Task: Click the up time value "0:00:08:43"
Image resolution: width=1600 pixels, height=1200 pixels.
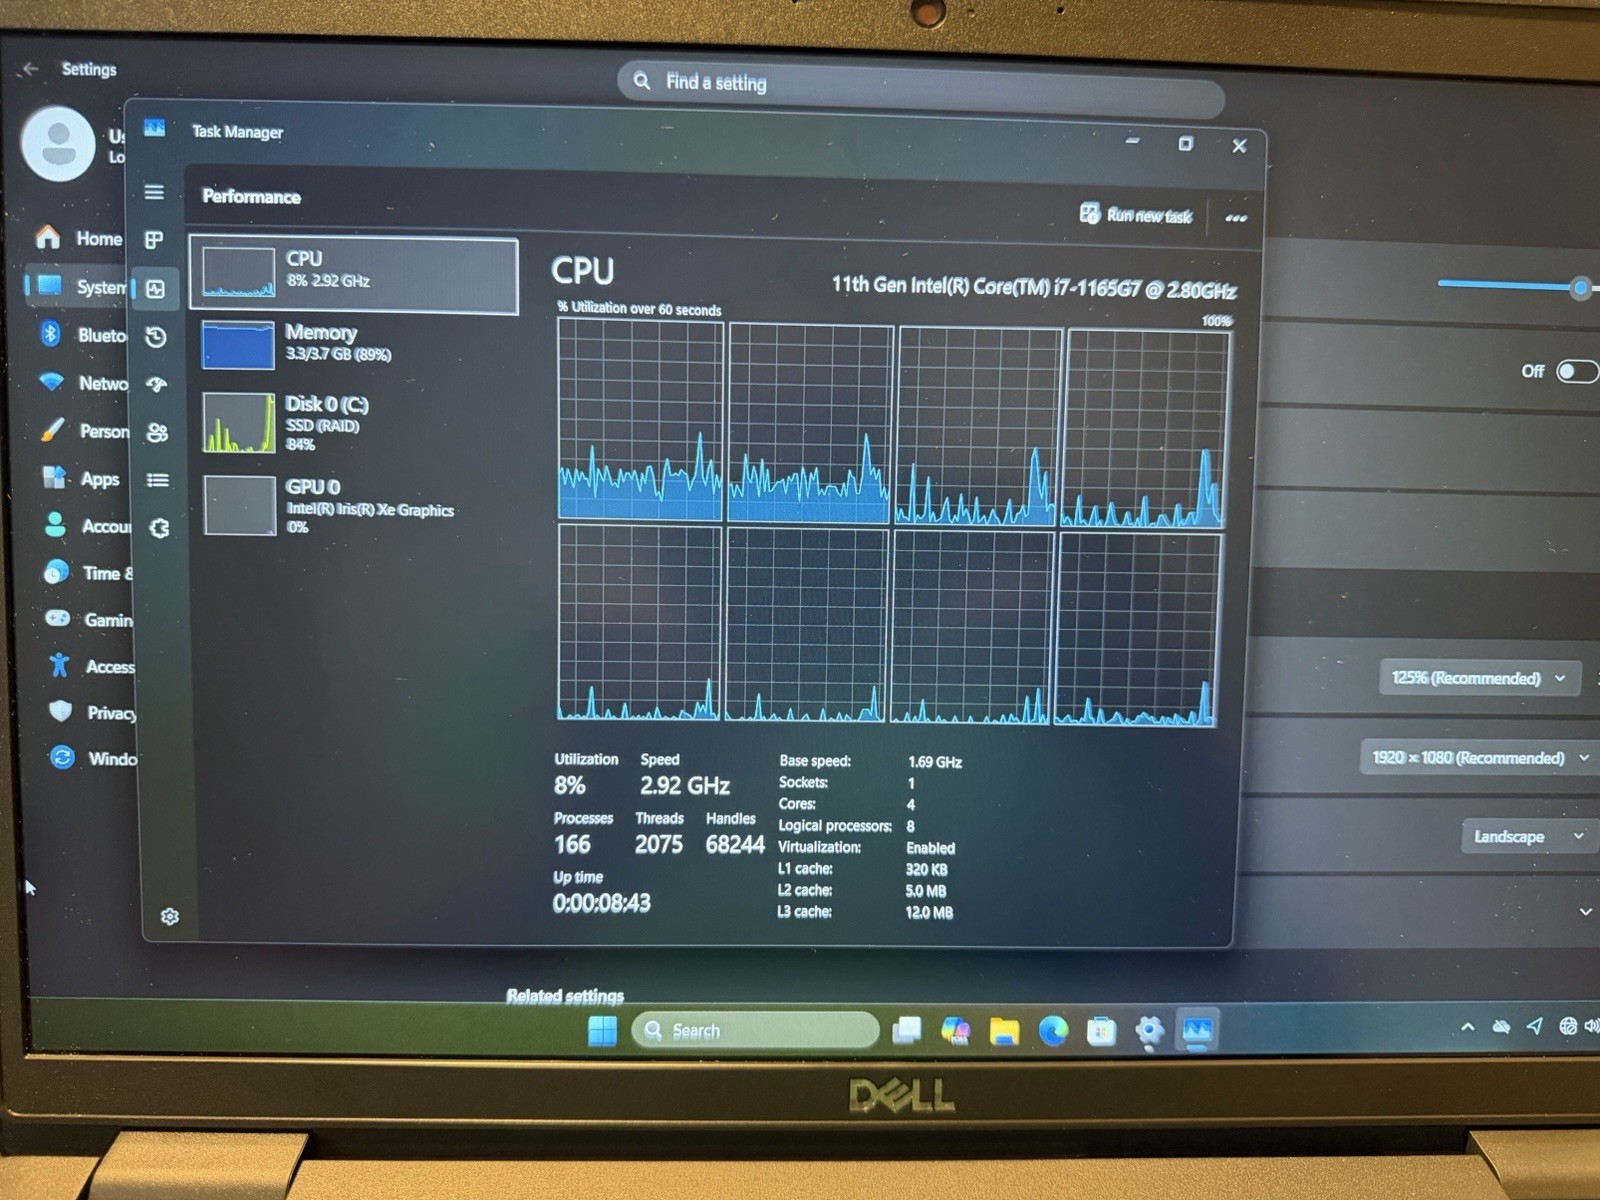Action: click(602, 903)
